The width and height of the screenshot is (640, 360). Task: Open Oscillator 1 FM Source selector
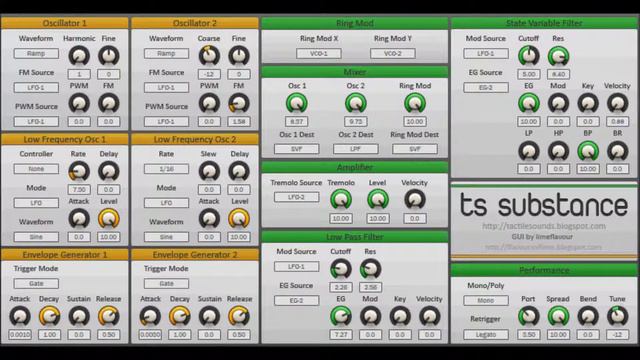click(36, 87)
